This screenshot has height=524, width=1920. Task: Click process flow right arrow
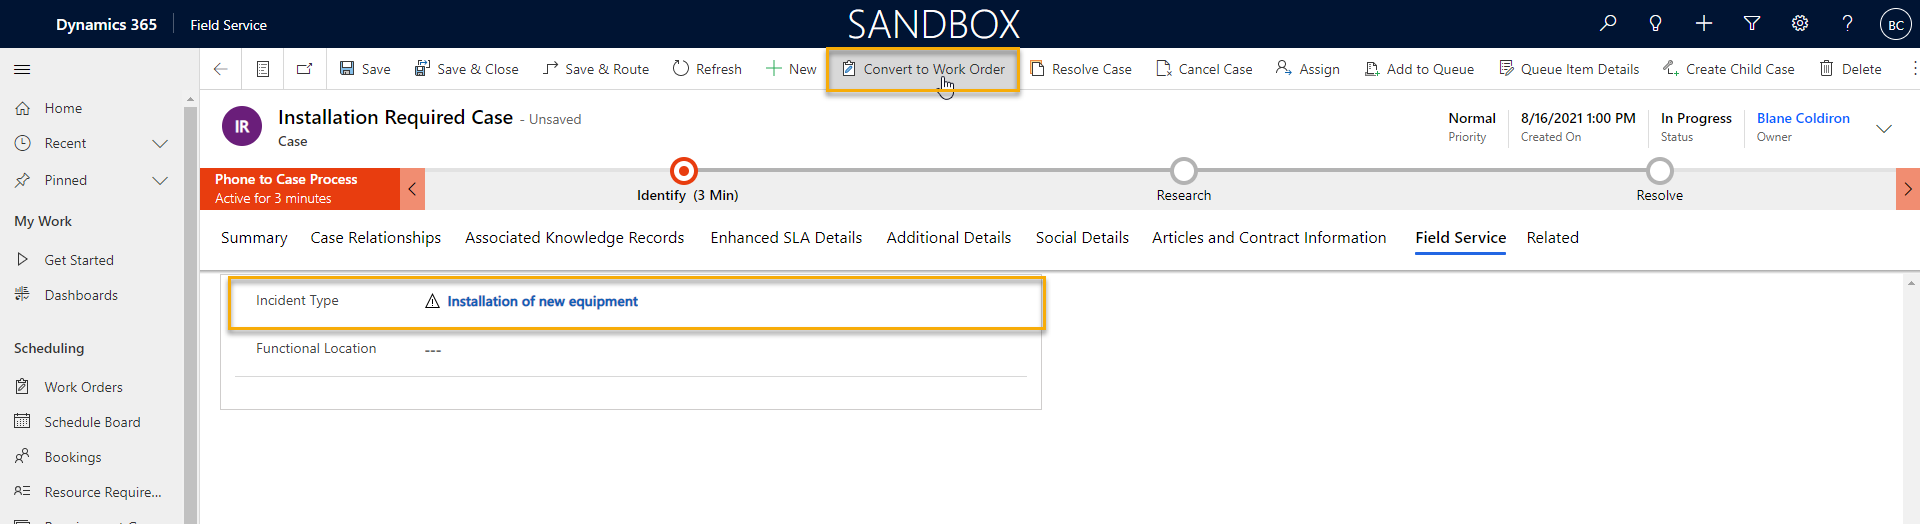point(1908,189)
